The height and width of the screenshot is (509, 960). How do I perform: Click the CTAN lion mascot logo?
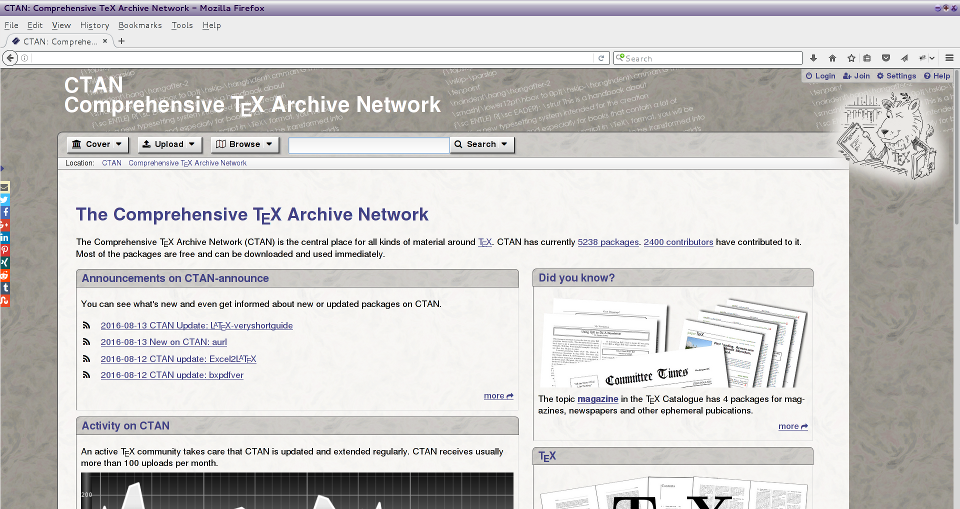[888, 135]
